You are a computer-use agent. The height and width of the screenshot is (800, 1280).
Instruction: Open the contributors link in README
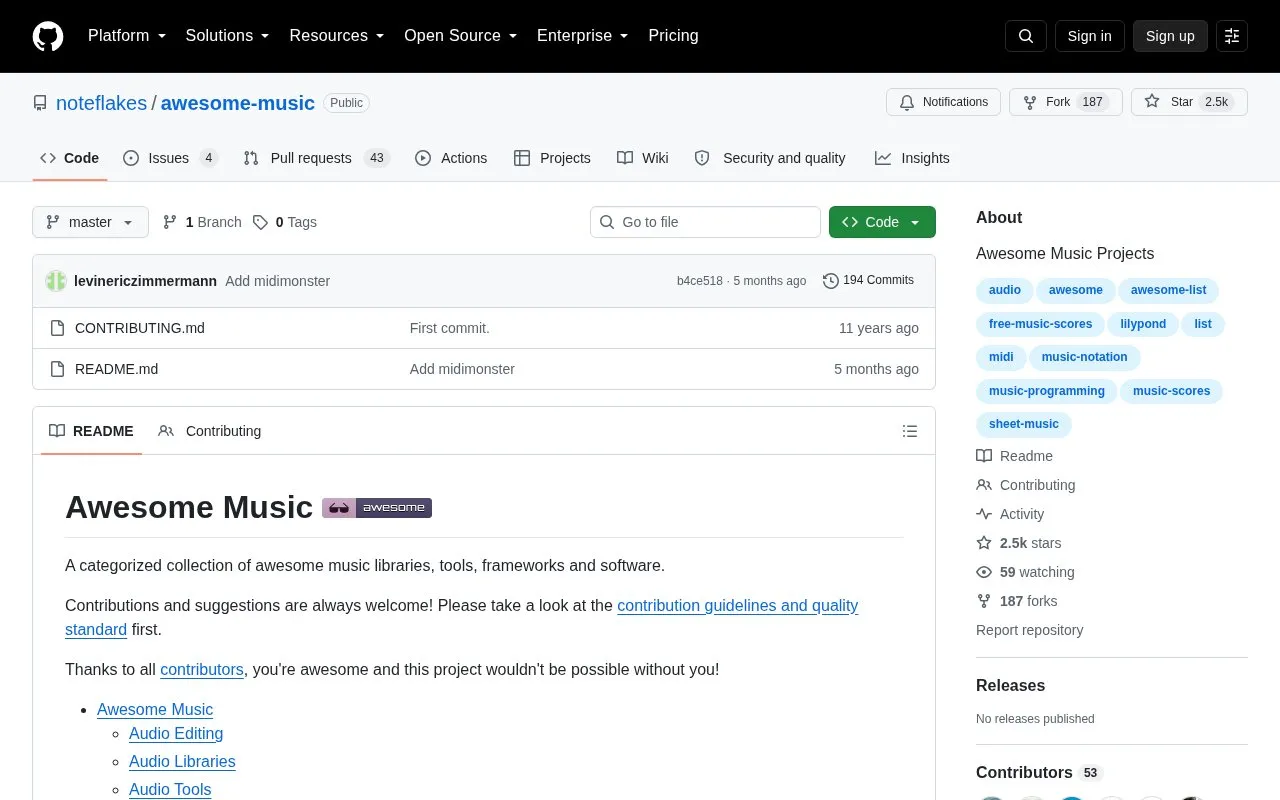pyautogui.click(x=202, y=669)
